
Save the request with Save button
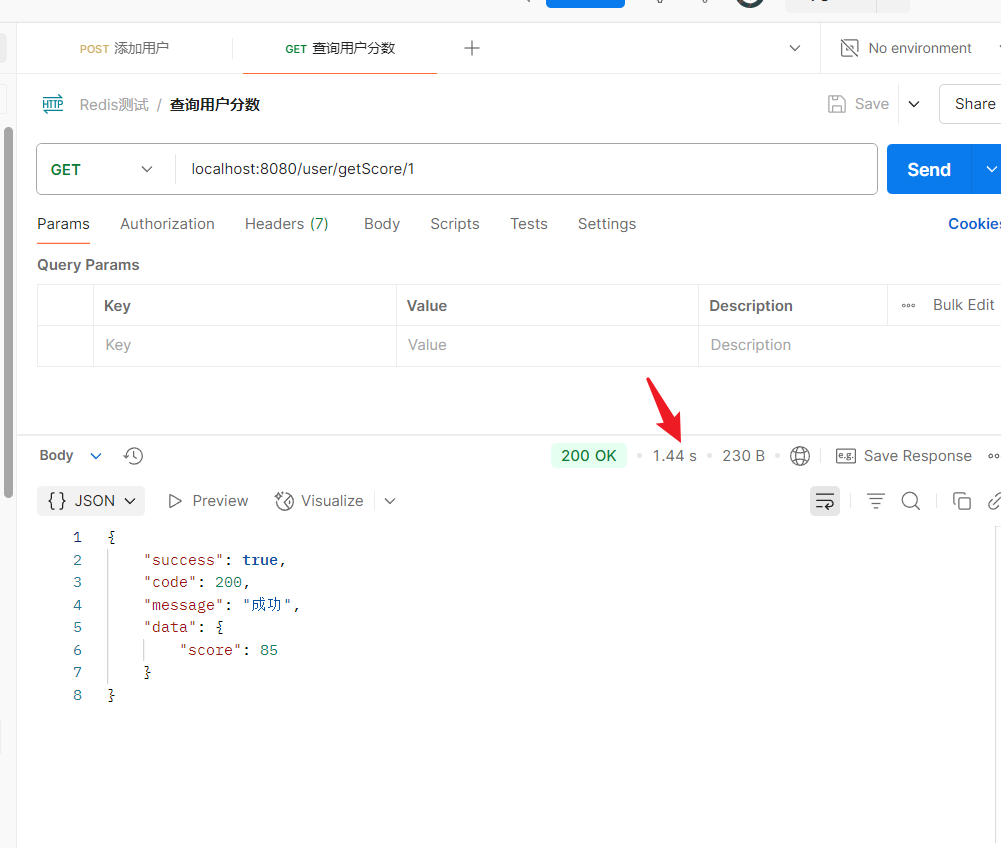858,104
